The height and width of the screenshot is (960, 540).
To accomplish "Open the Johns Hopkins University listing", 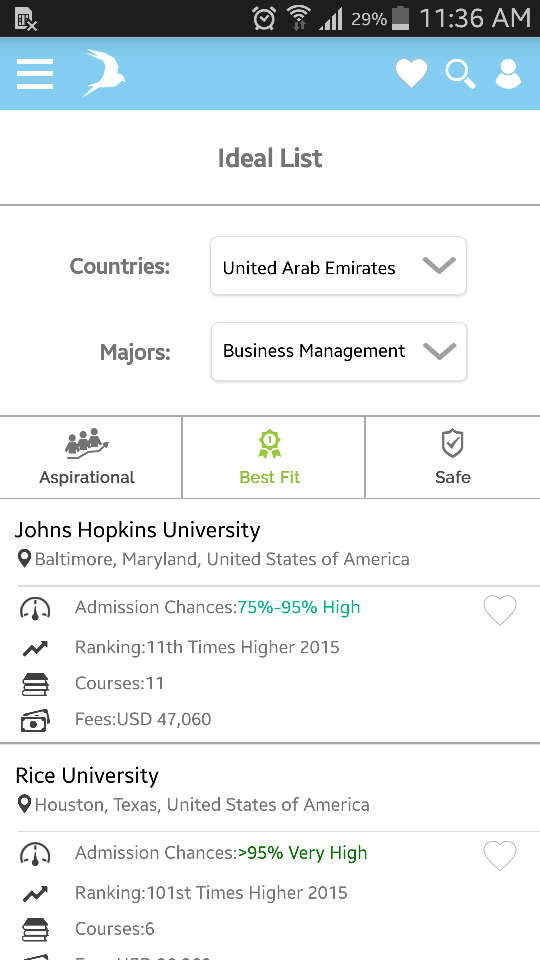I will [x=137, y=530].
